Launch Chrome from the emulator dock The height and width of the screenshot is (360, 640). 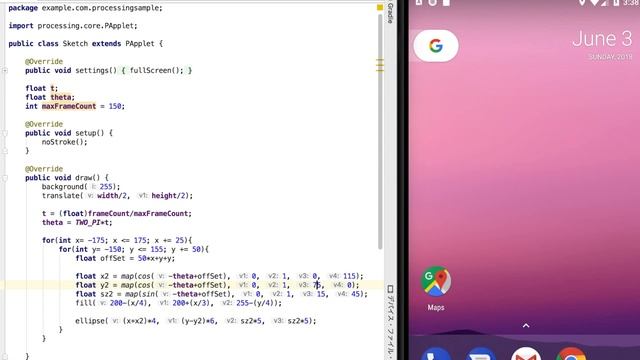pos(571,354)
